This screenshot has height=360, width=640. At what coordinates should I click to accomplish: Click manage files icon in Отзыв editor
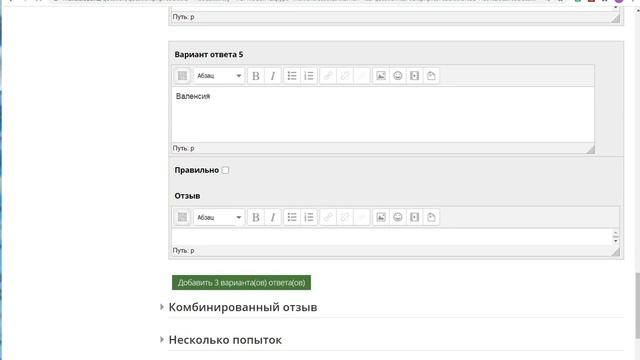point(431,217)
